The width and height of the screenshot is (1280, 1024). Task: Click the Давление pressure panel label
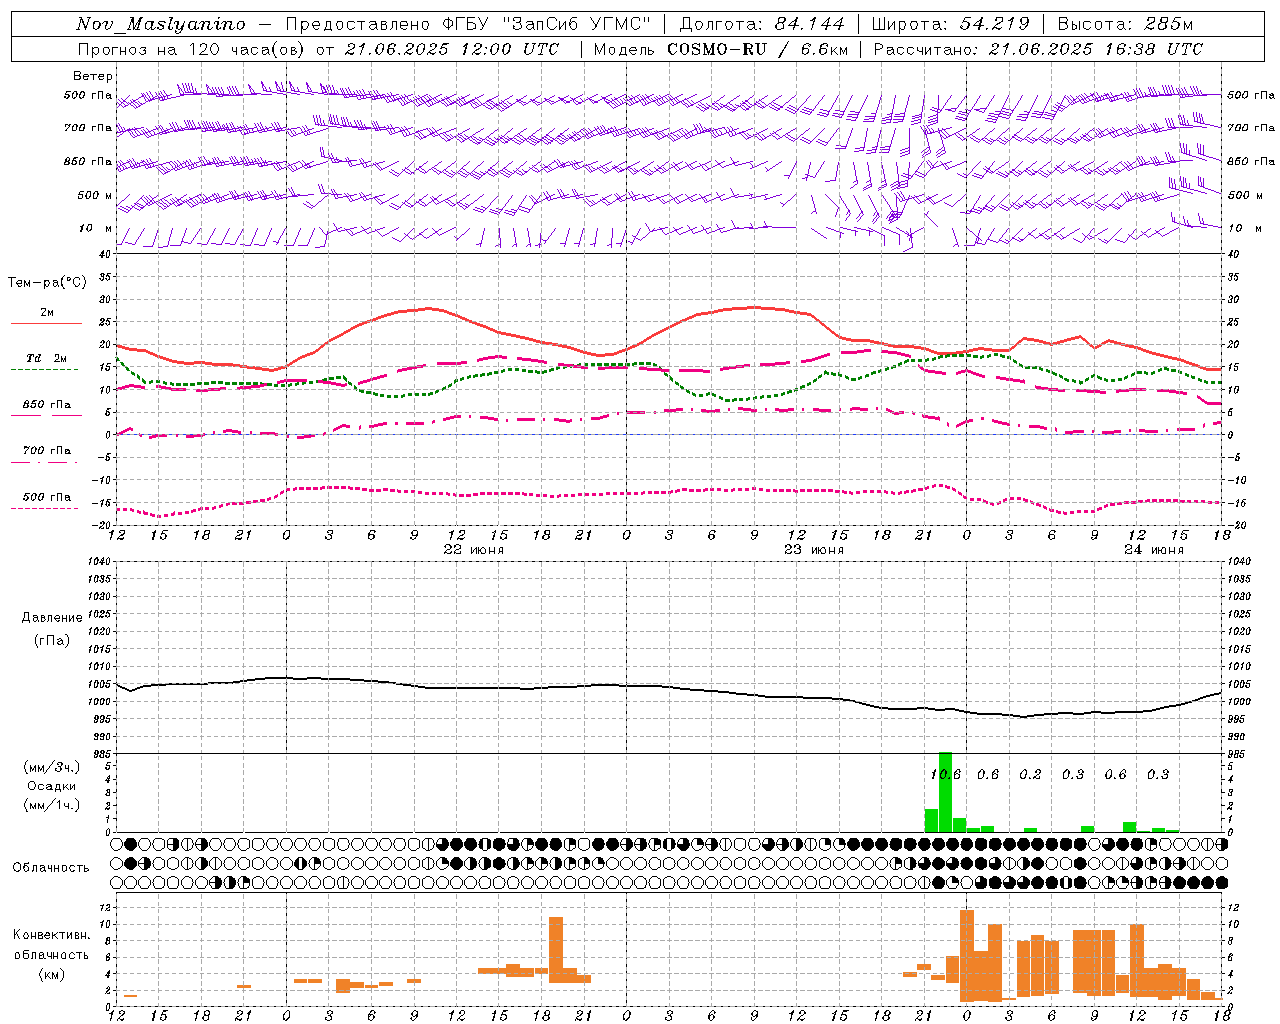52,618
